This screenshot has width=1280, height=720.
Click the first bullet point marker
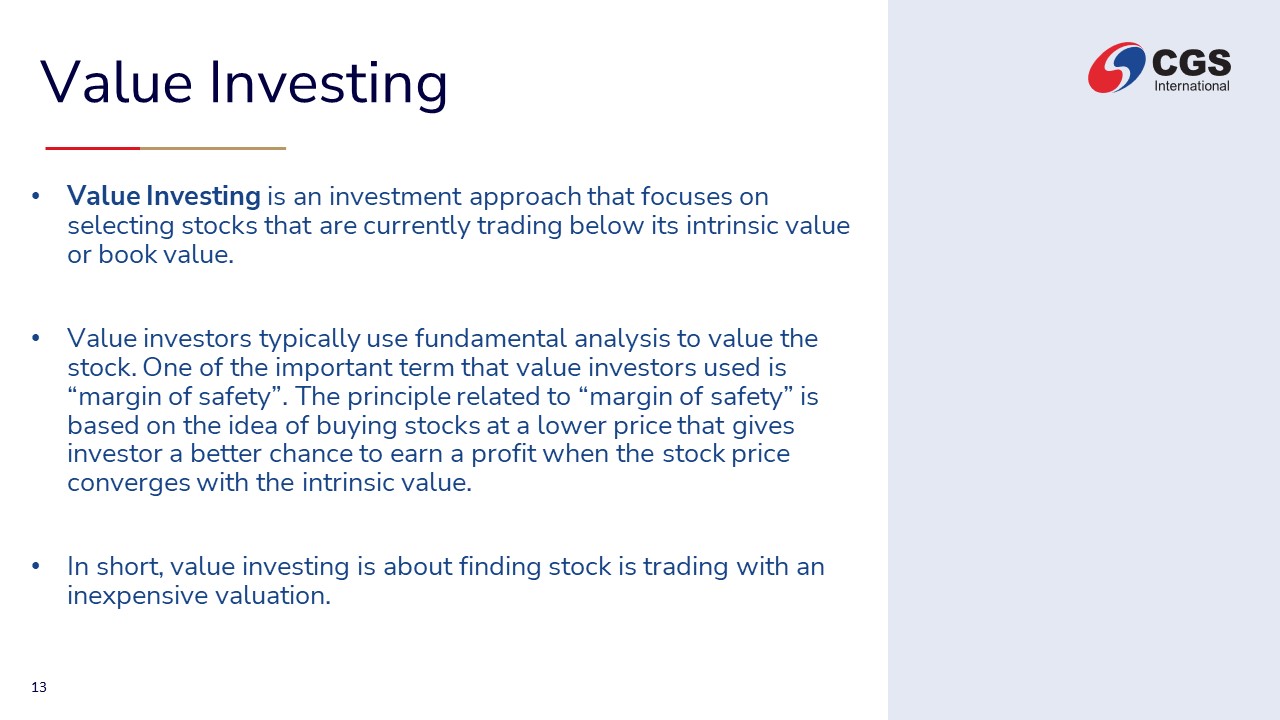pyautogui.click(x=36, y=196)
